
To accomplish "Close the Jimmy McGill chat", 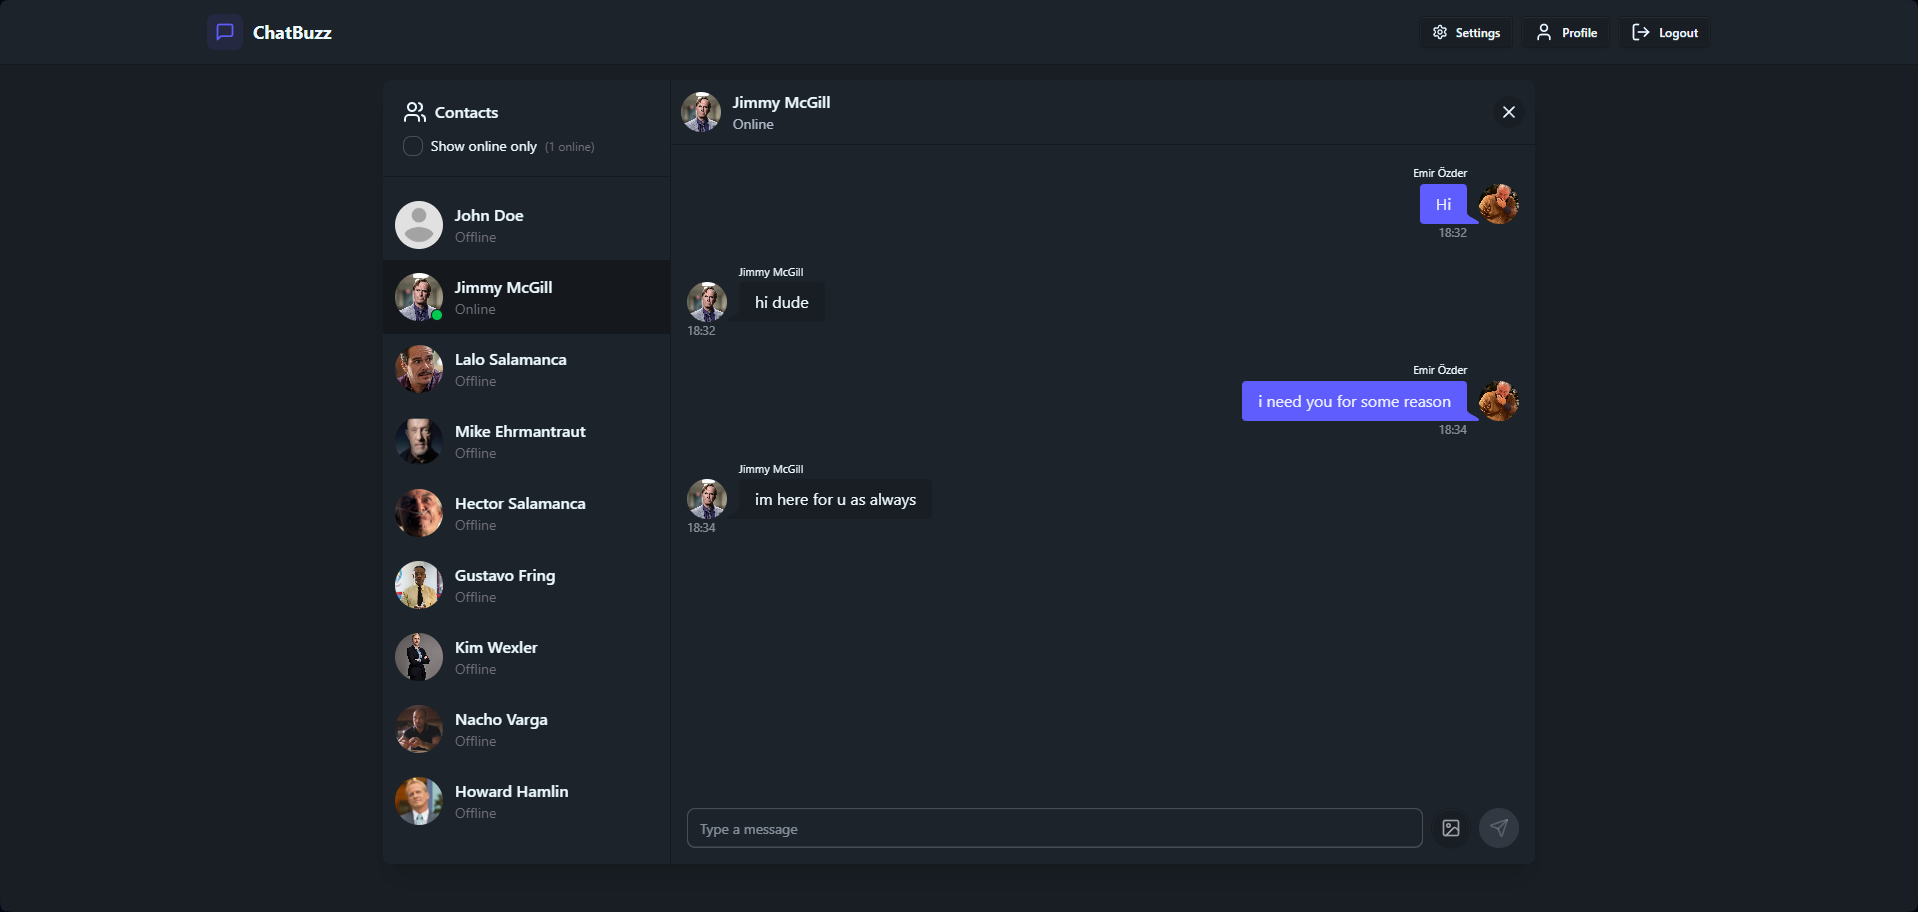I will (x=1509, y=112).
